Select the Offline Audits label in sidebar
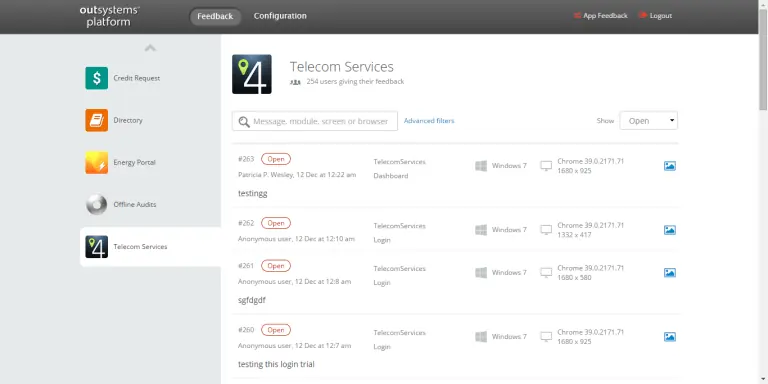 [135, 205]
